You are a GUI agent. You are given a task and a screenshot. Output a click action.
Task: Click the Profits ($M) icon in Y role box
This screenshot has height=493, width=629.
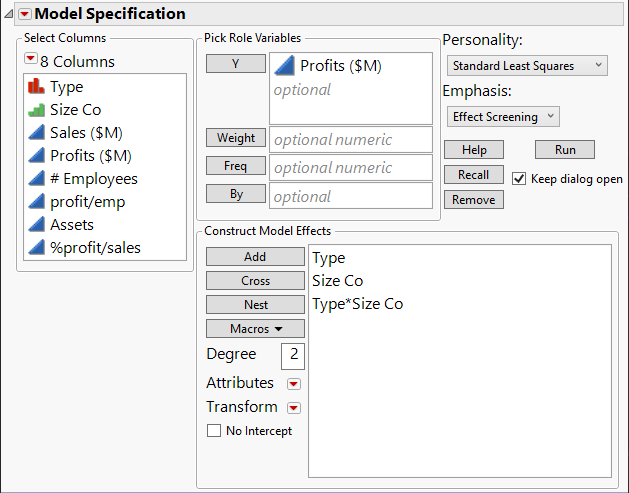(284, 66)
